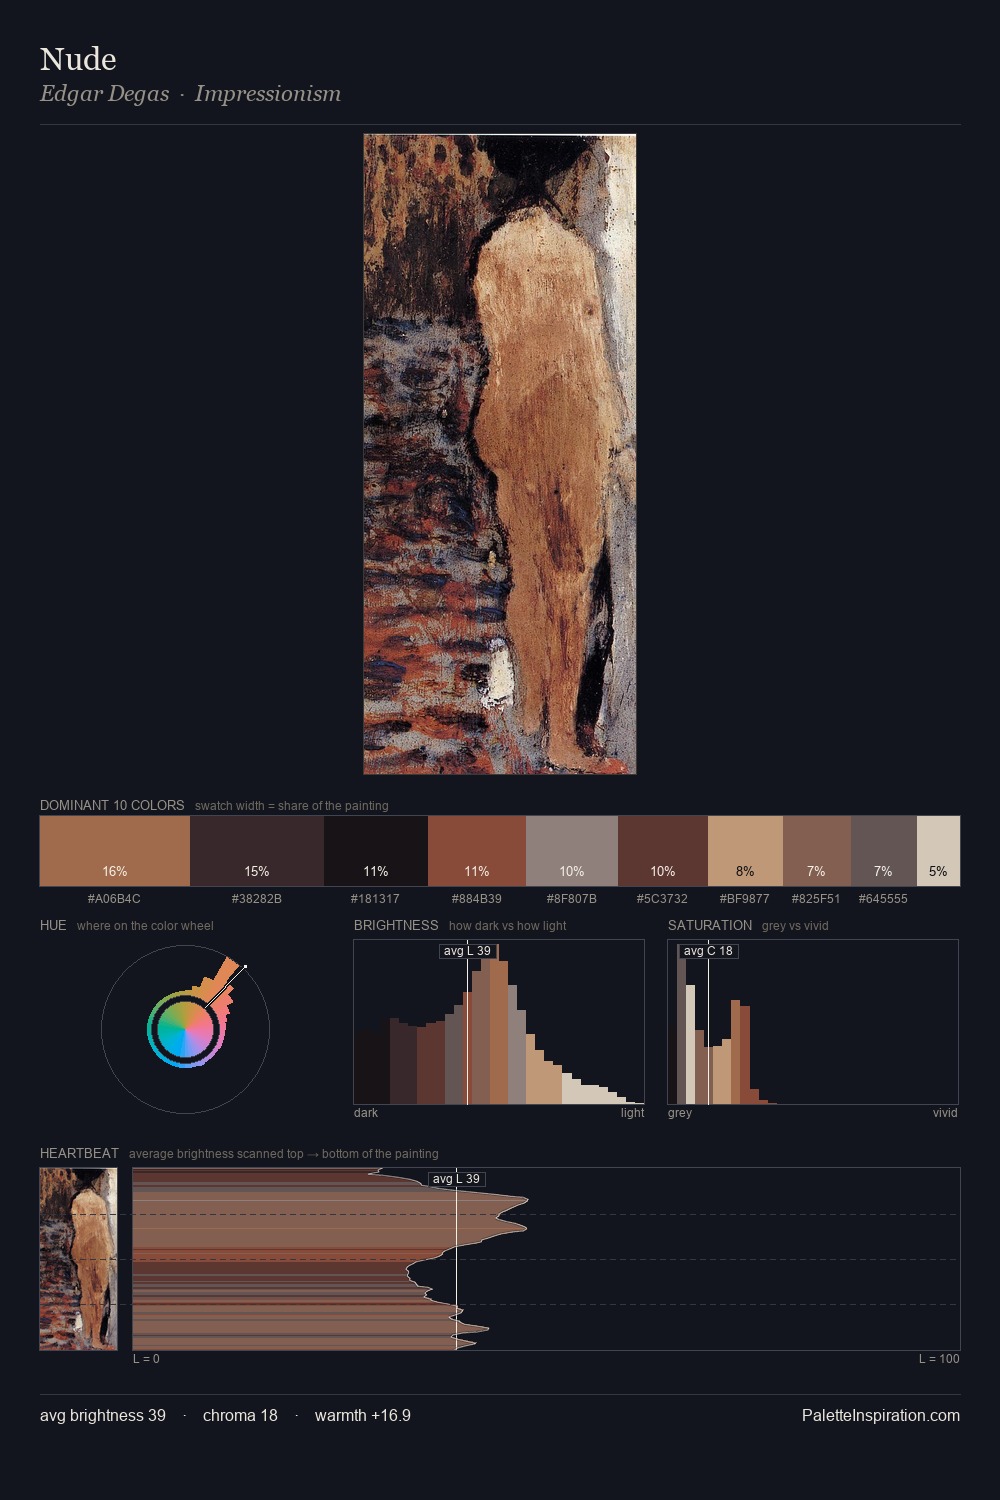The width and height of the screenshot is (1000, 1500).
Task: Click the 'dark' axis label
Action: tap(366, 1113)
